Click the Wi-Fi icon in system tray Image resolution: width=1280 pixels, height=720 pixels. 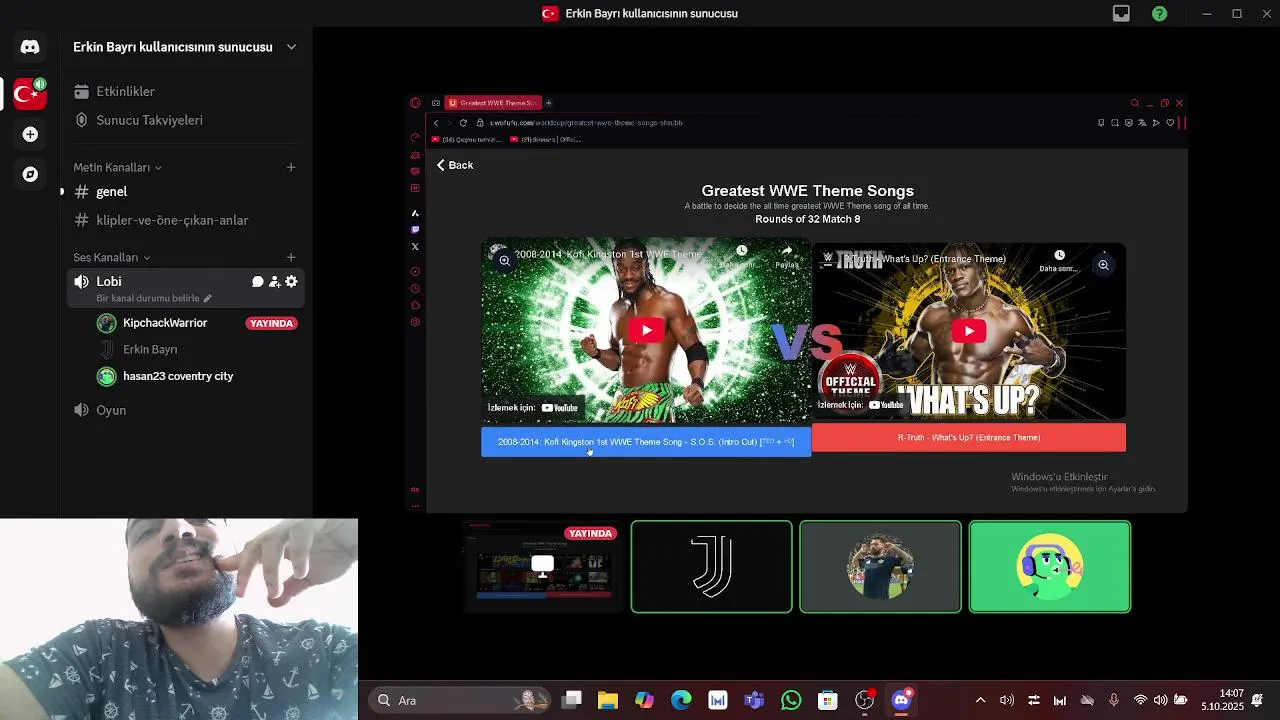[x=1140, y=700]
